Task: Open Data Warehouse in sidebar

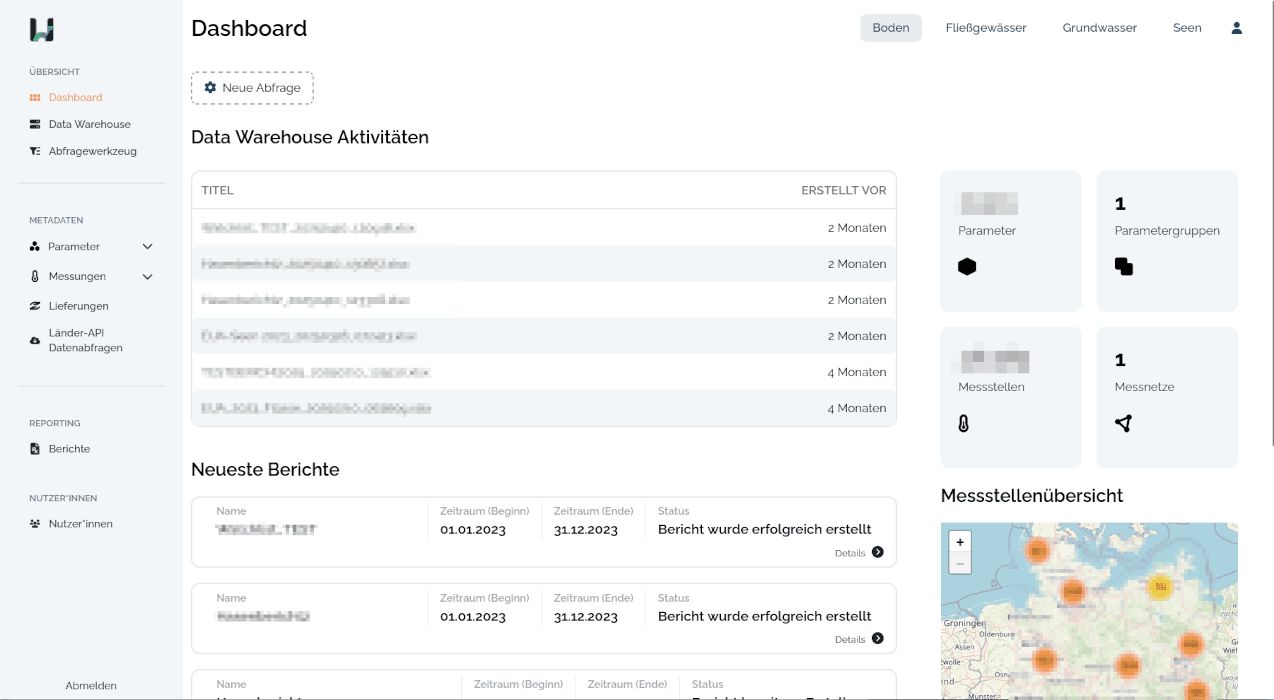Action: tap(89, 124)
